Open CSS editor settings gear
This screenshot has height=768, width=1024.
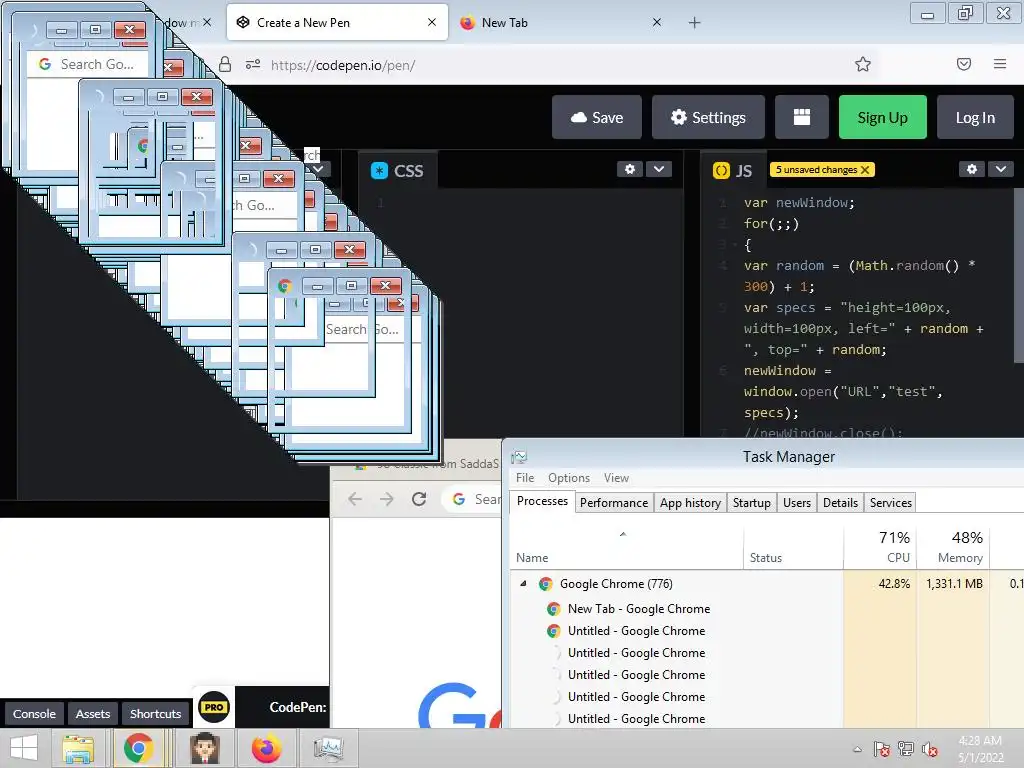tap(630, 169)
